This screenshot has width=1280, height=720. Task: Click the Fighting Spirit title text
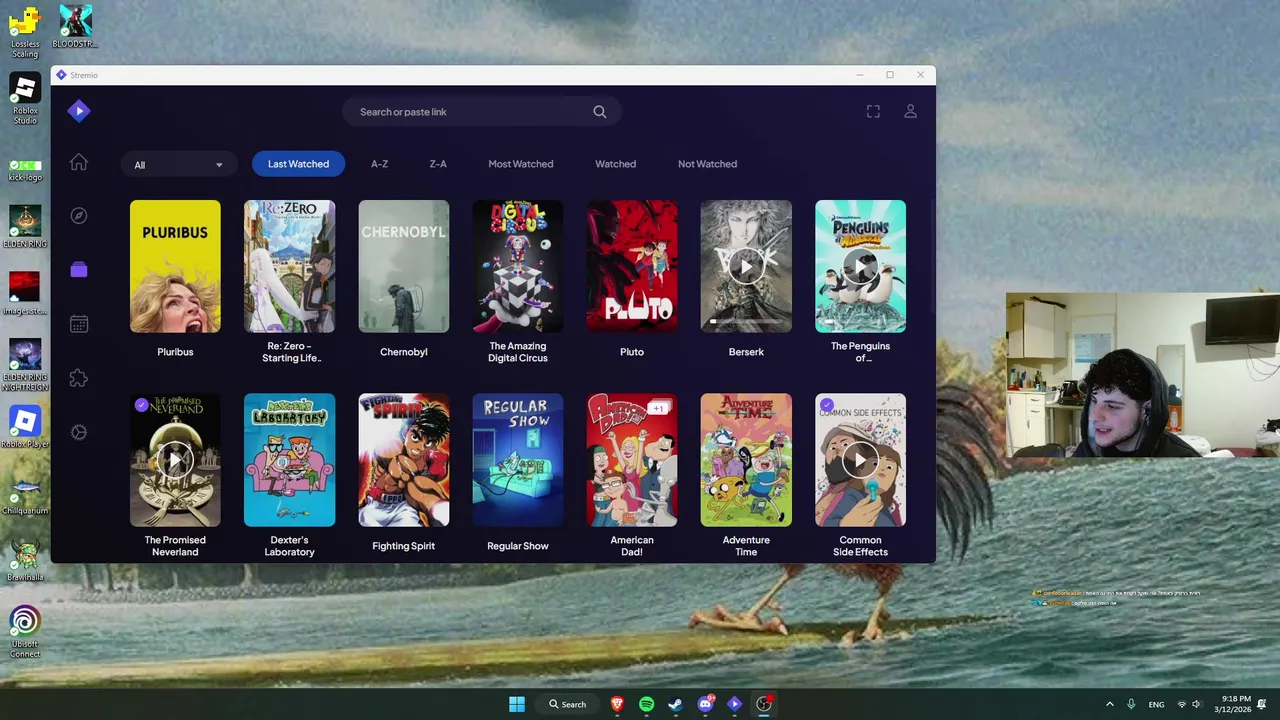coord(404,546)
